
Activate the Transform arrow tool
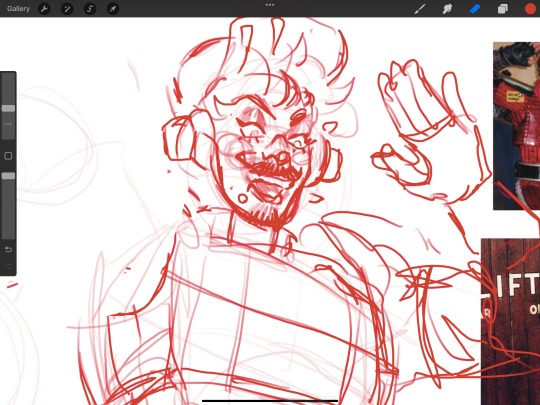[x=113, y=9]
